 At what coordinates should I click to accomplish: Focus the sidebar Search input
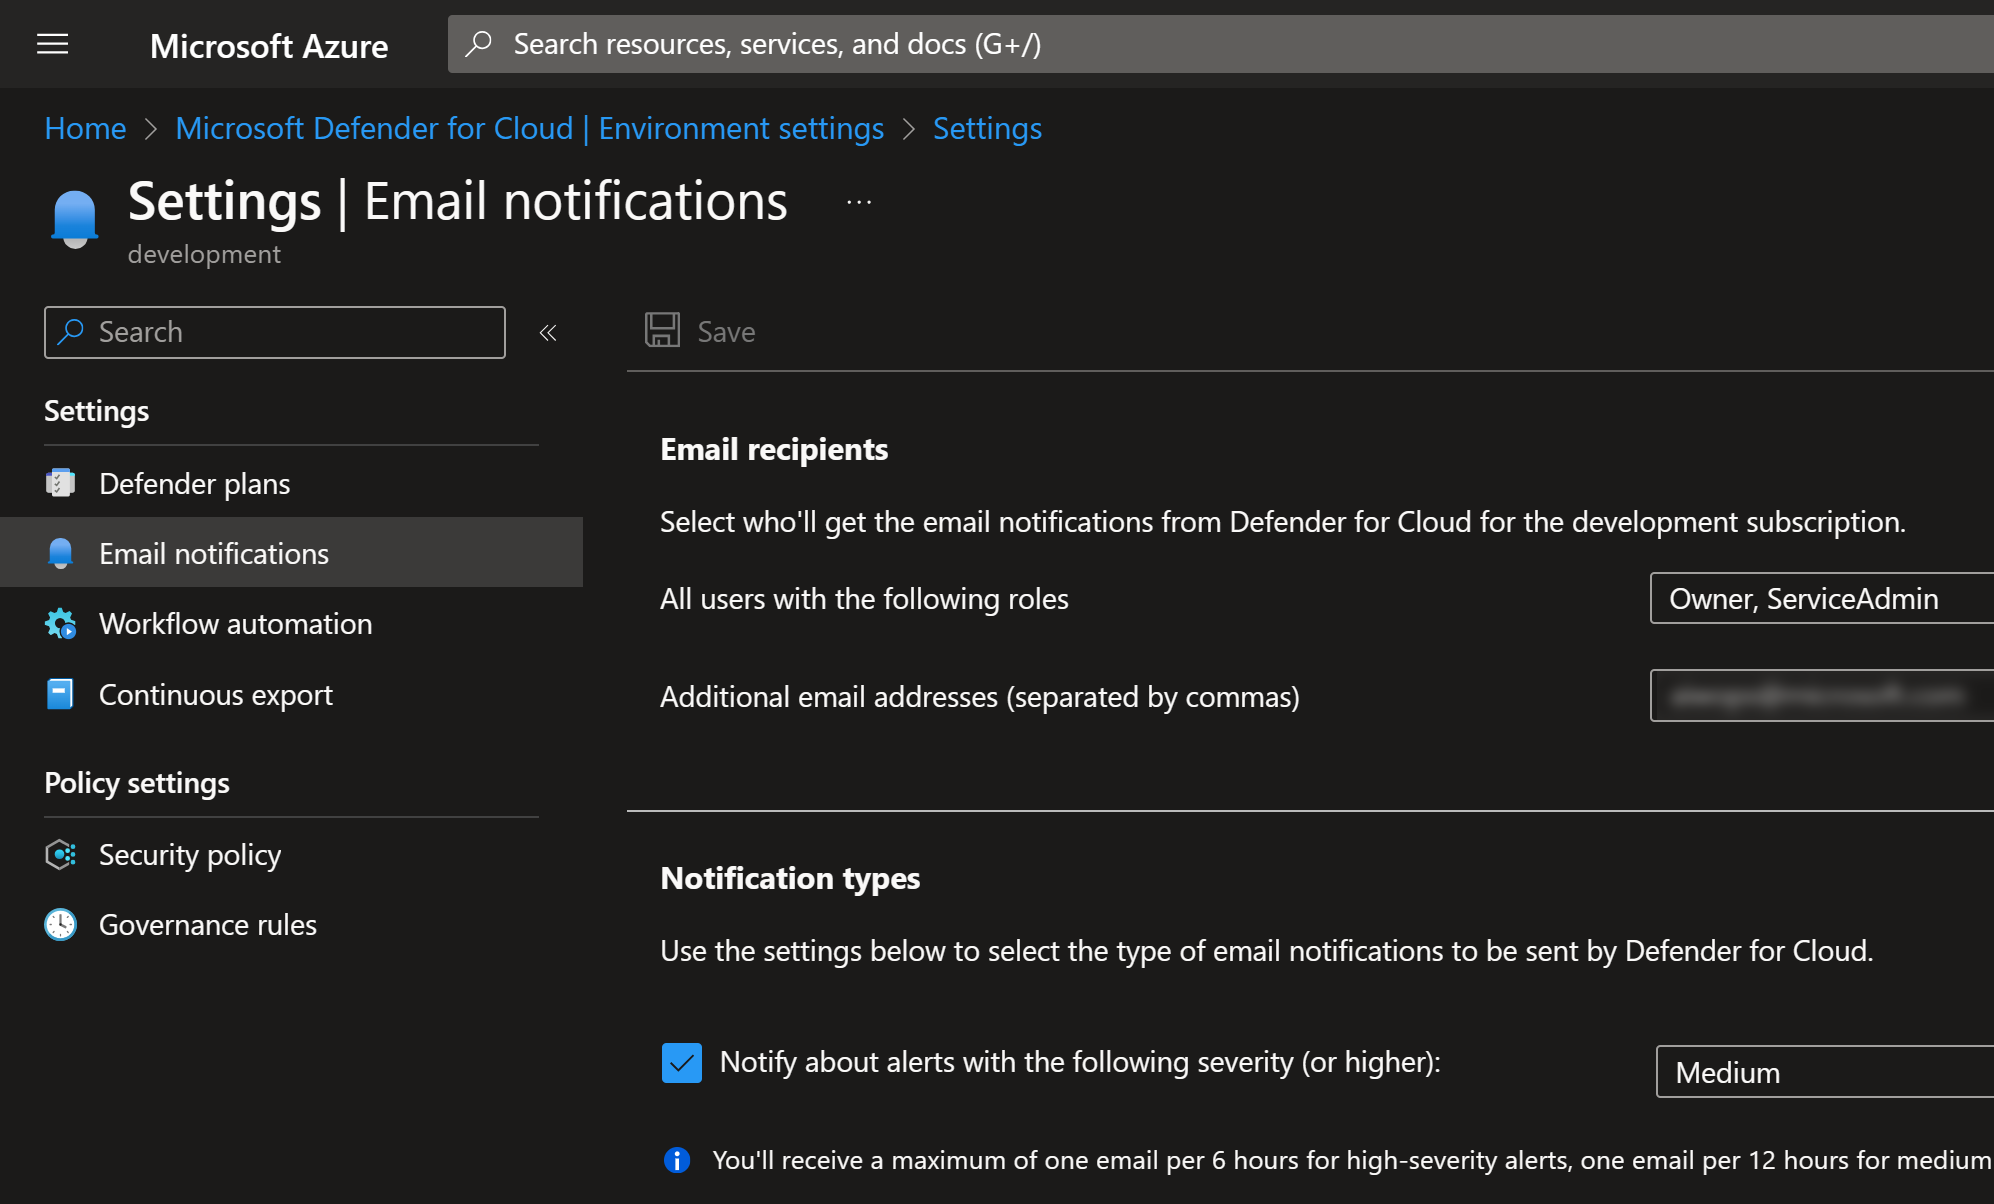pos(275,332)
